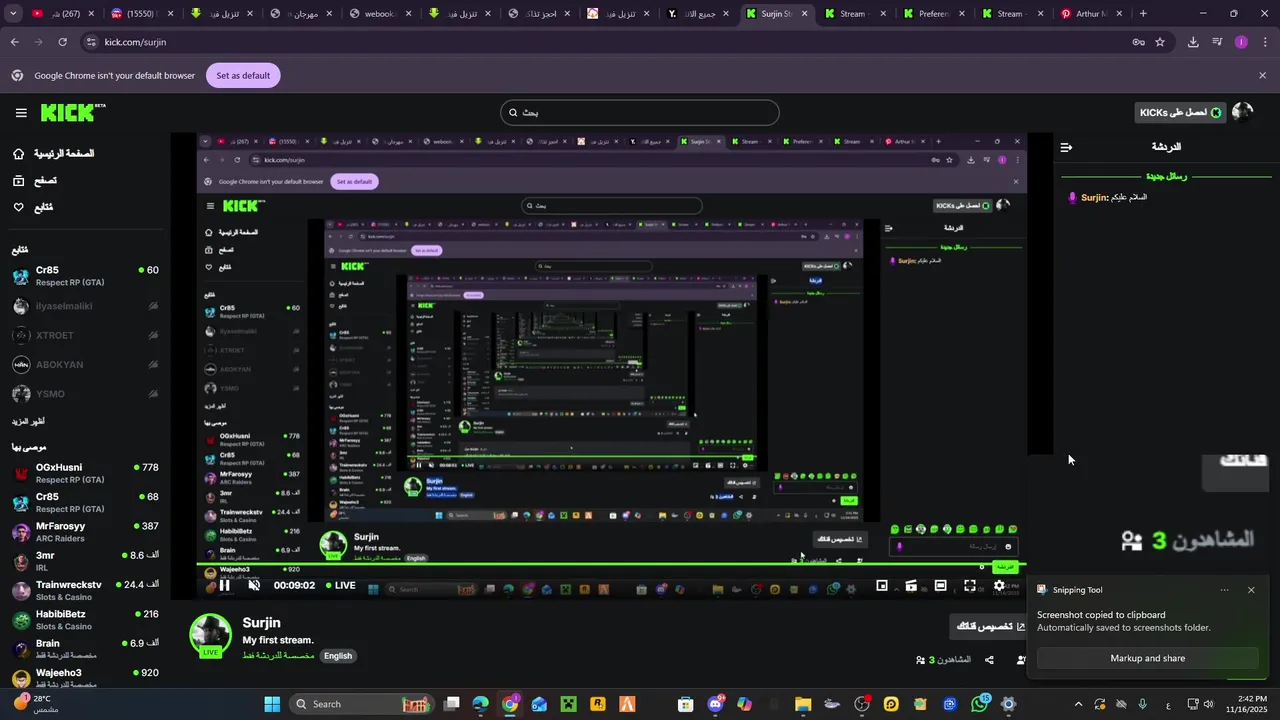Switch to the webook tab
This screenshot has height=720, width=1280.
380,14
